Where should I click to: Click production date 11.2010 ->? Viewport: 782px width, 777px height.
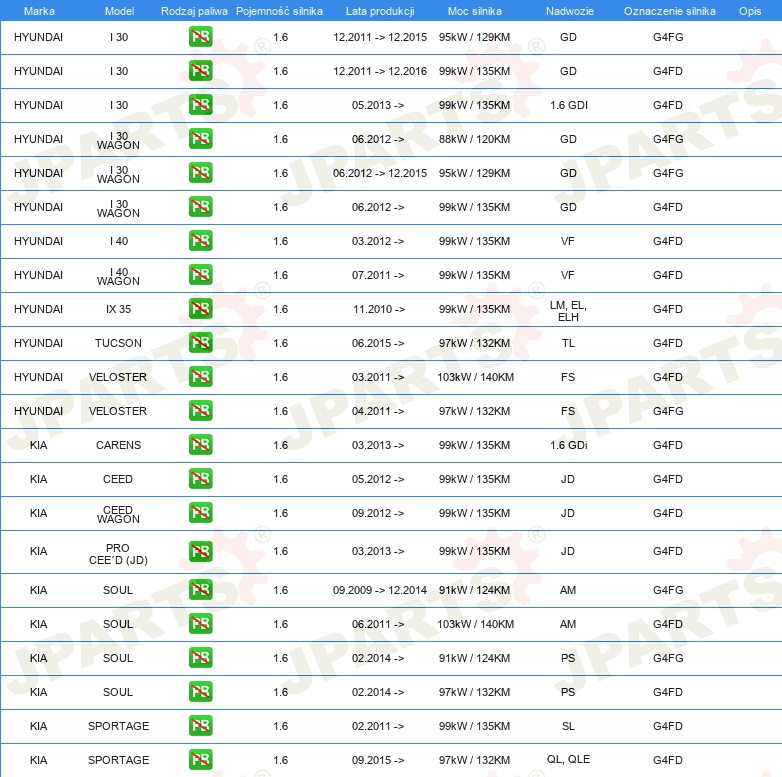coord(379,309)
